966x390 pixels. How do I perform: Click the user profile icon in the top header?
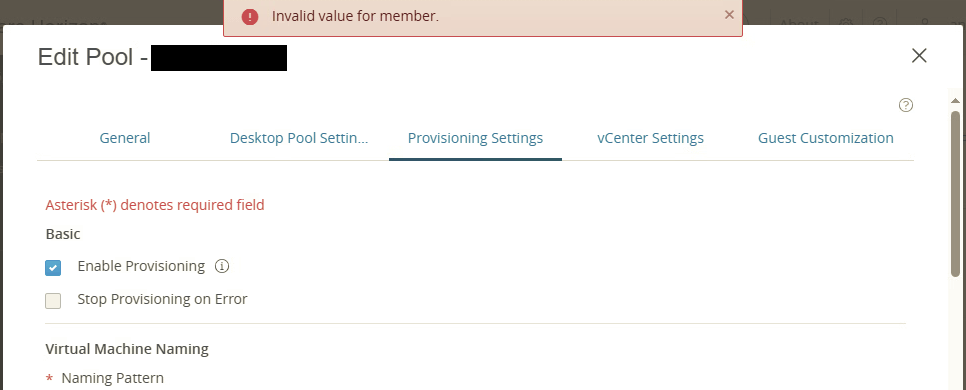(925, 23)
